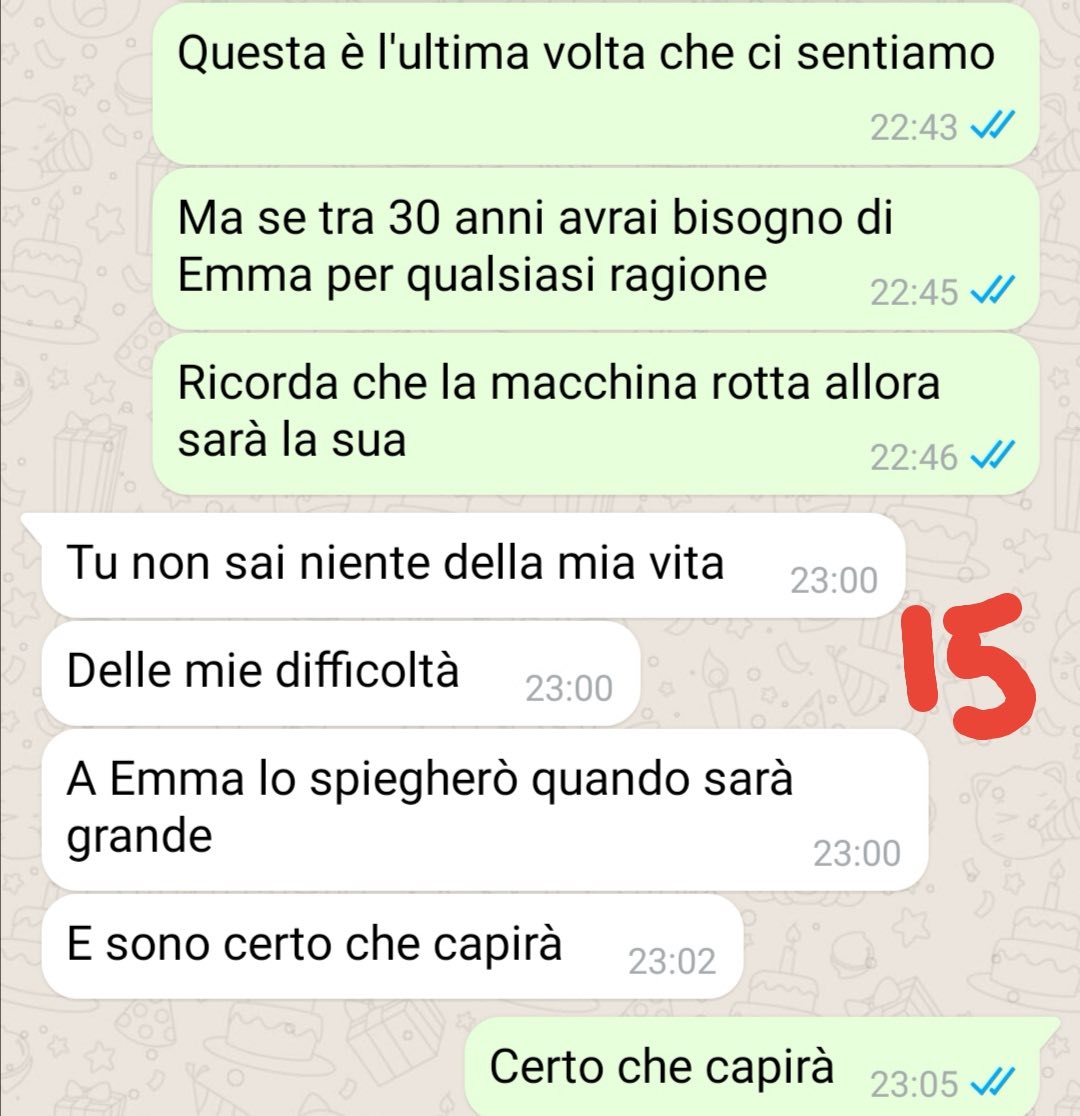This screenshot has width=1080, height=1116.
Task: Tap 'A Emma lo spiegherò' message bubble
Action: (485, 810)
